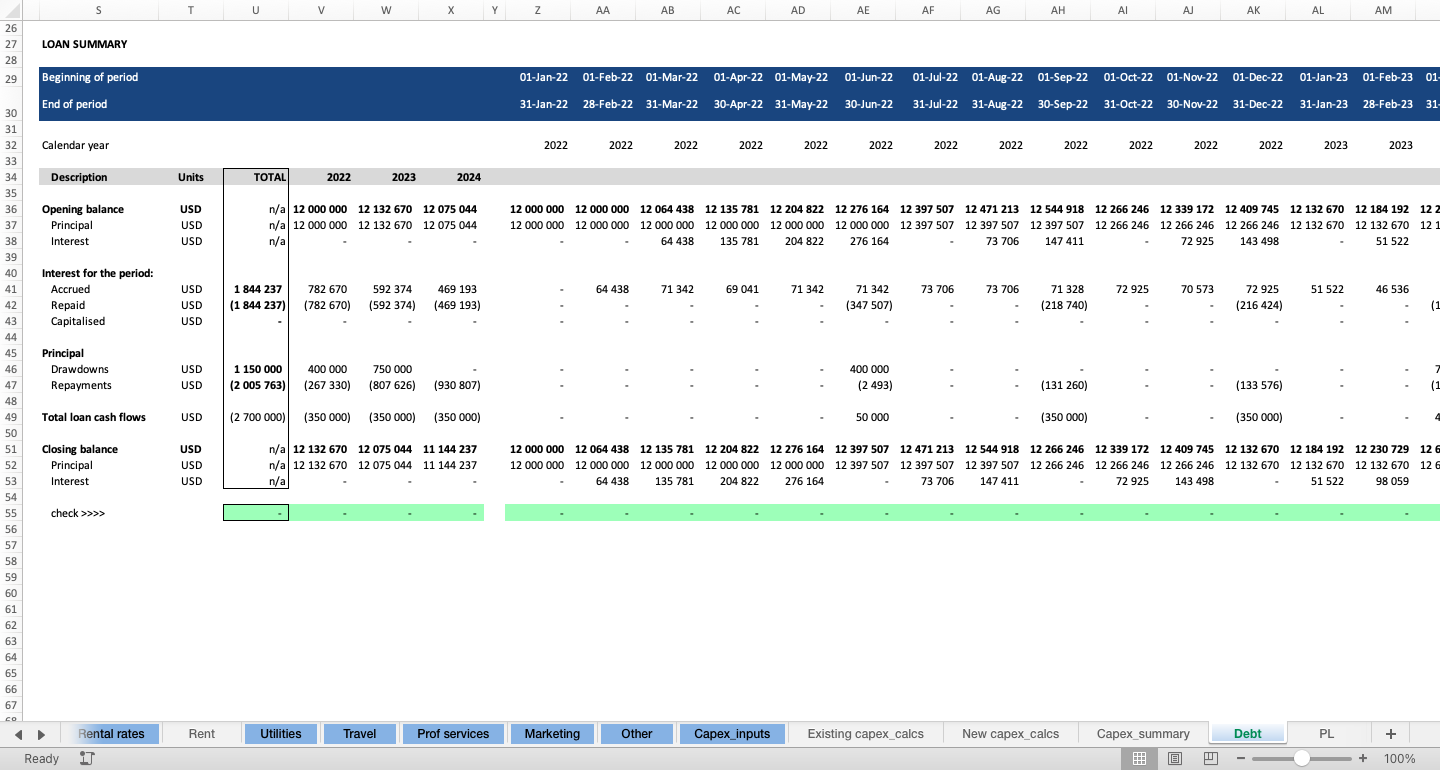The image size is (1440, 770).
Task: Select the 2024 year heading cell
Action: click(451, 177)
